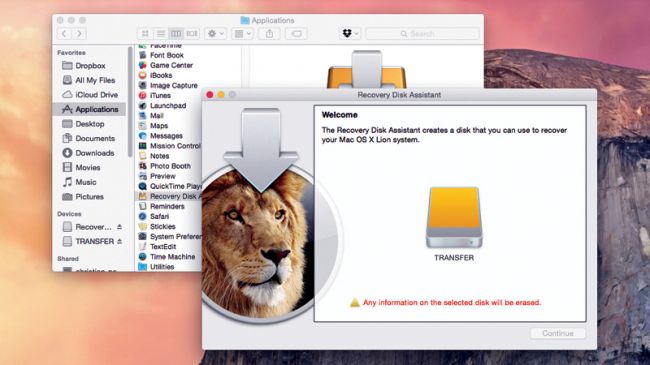Switch Finder to icon view
This screenshot has width=650, height=365.
[x=145, y=34]
